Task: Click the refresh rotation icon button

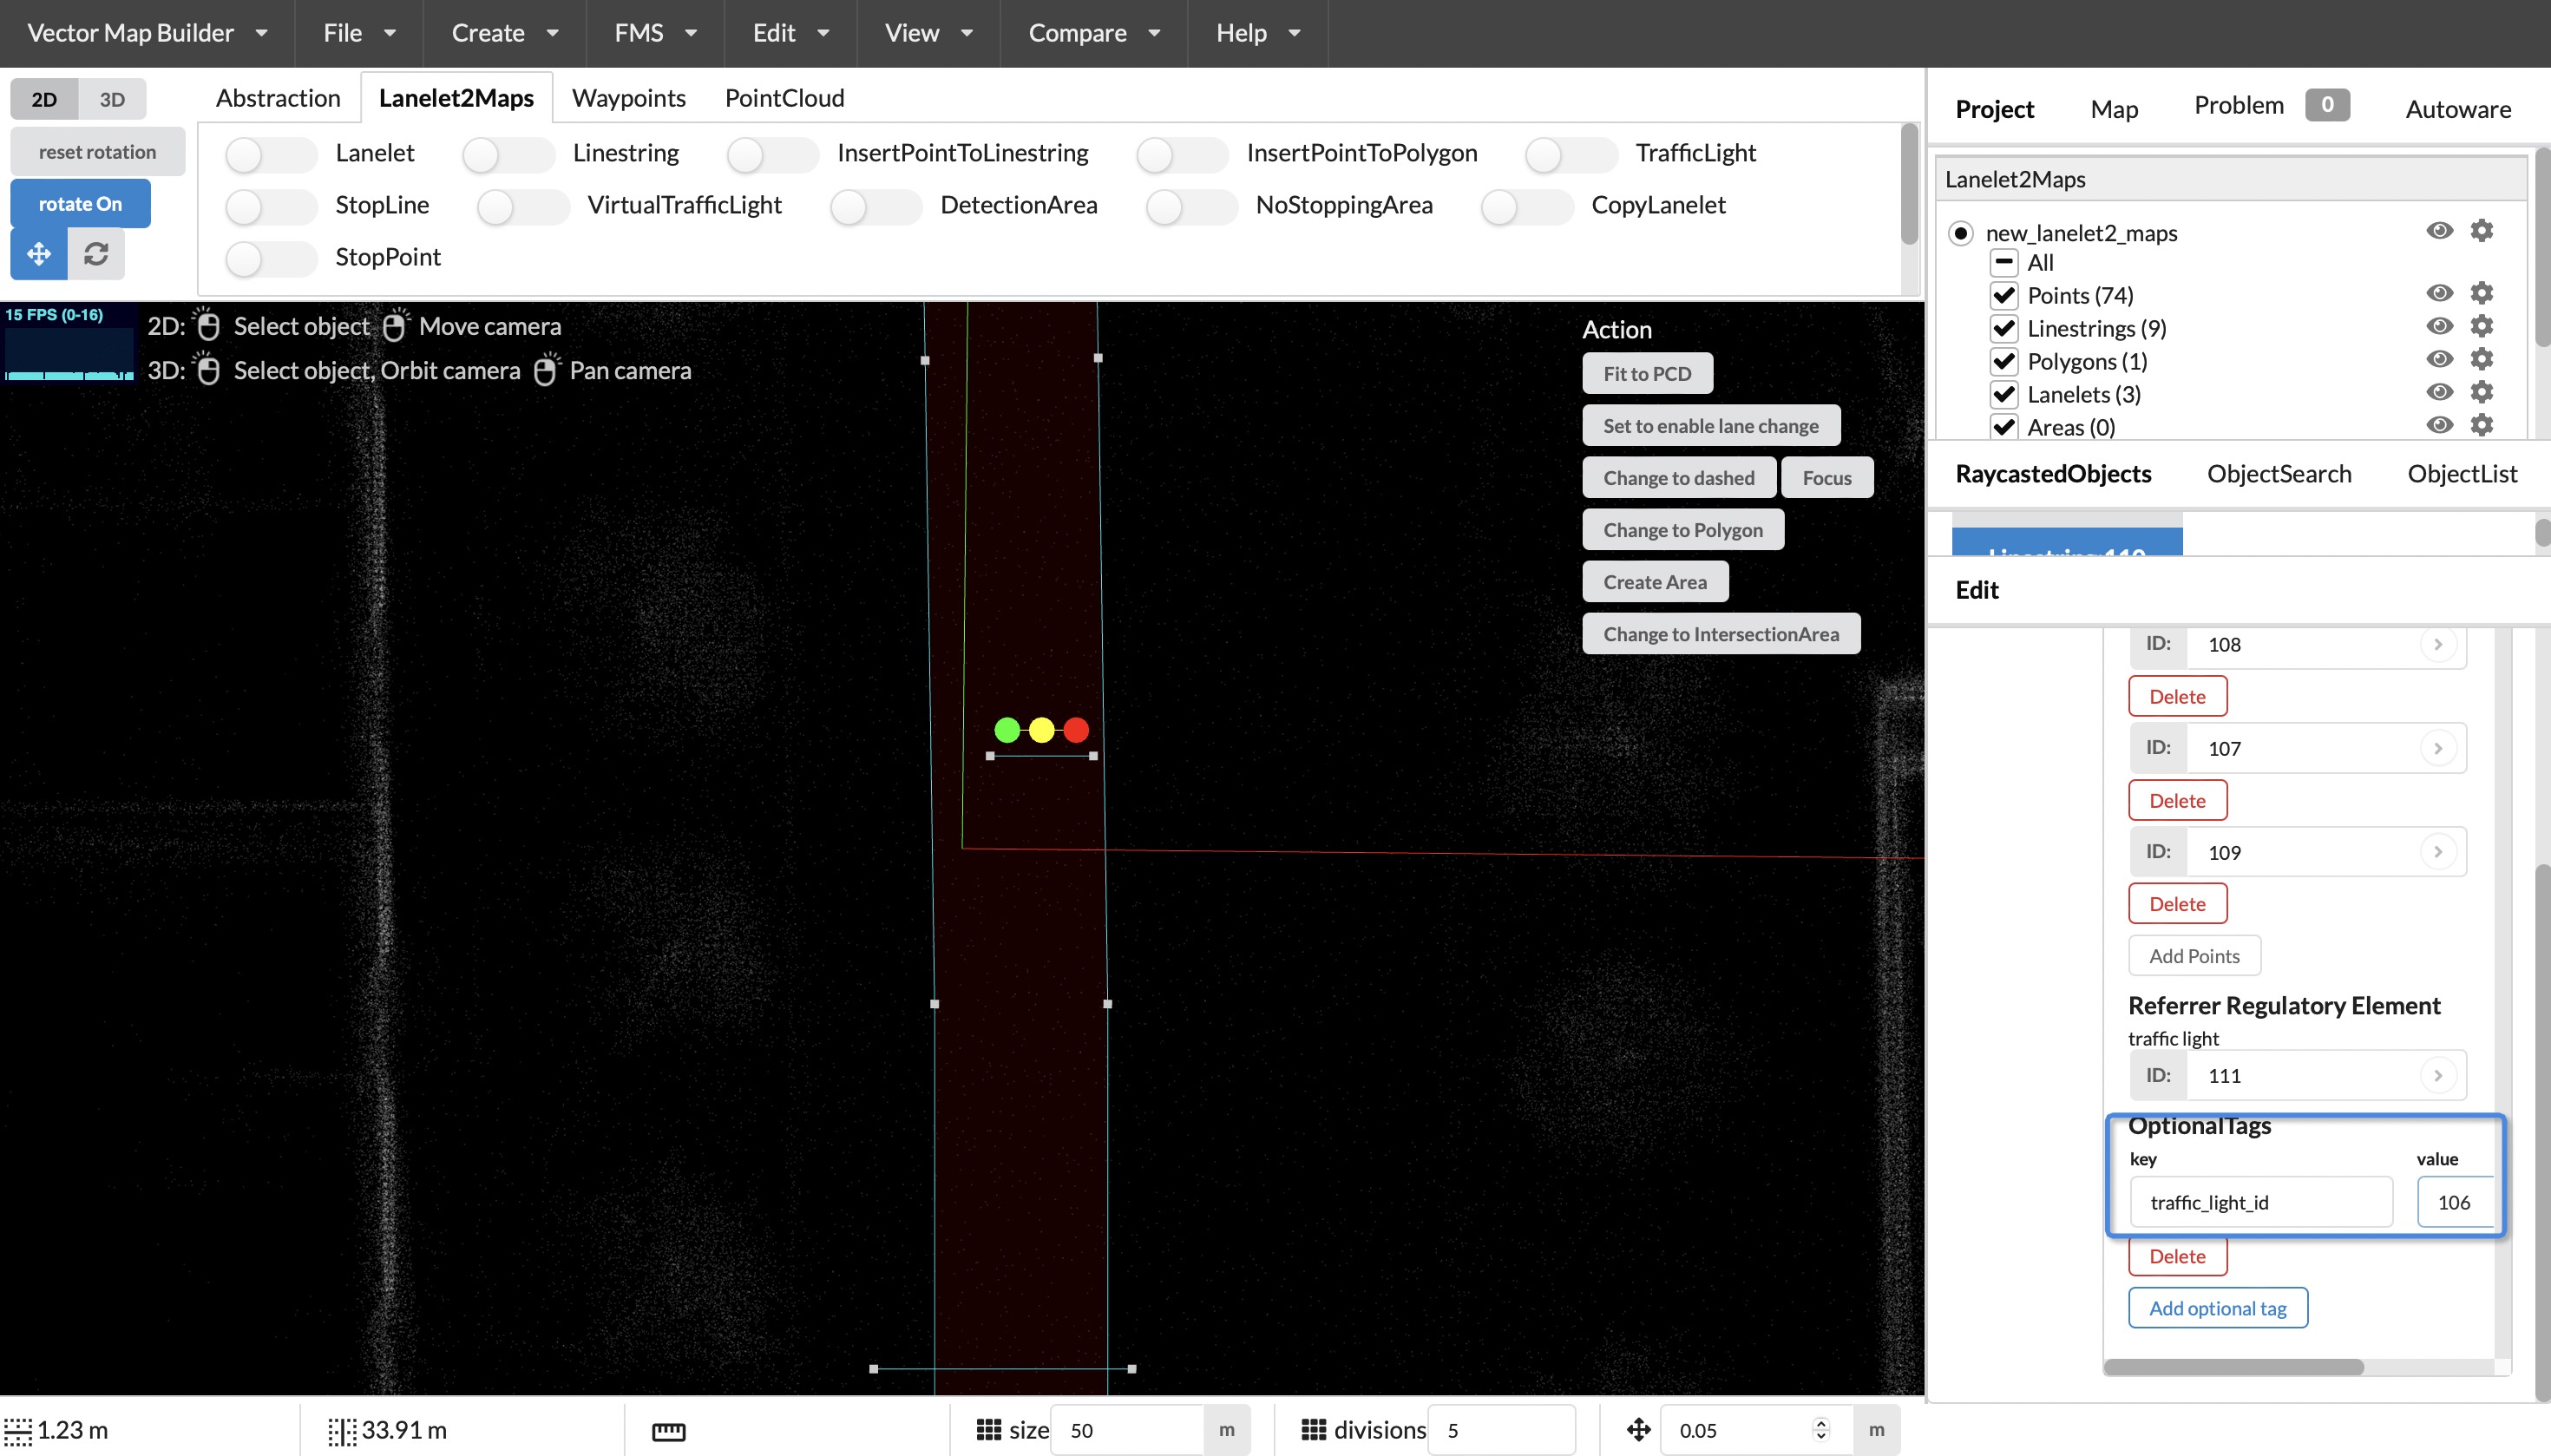Action: tap(96, 254)
